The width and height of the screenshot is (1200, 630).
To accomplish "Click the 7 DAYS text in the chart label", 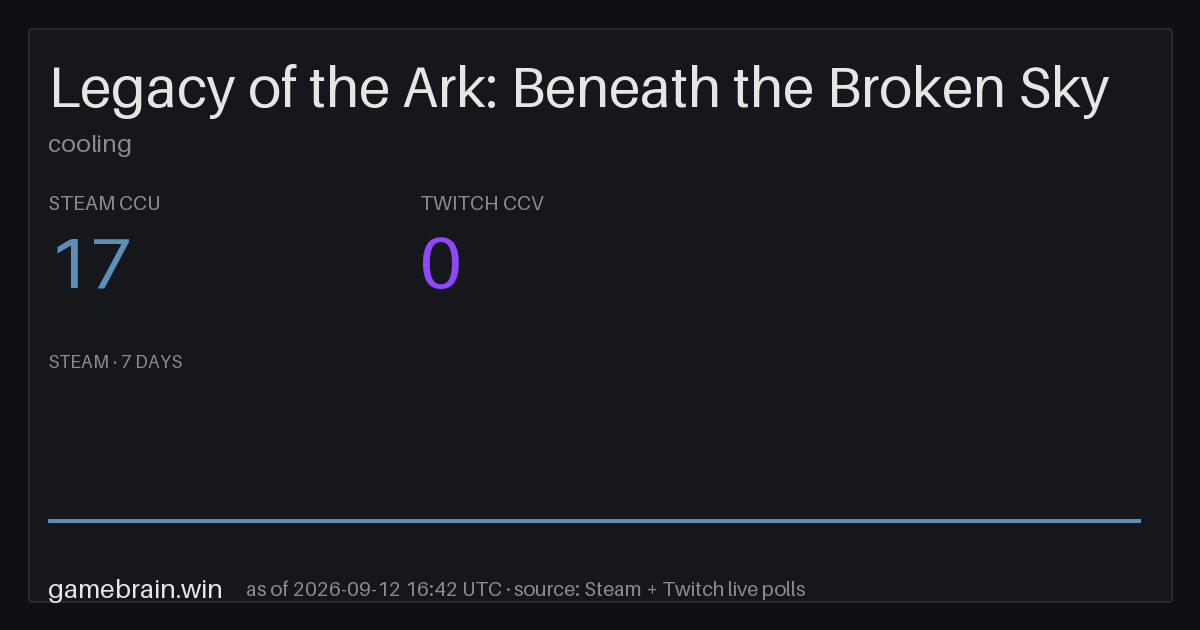I will point(152,362).
